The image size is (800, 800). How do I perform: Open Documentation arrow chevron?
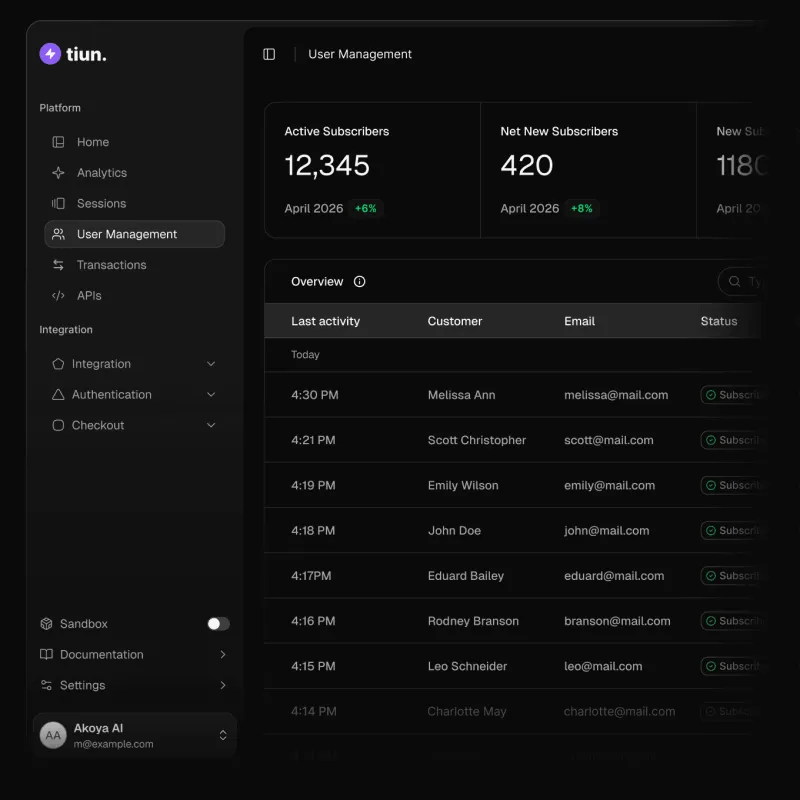coord(222,654)
